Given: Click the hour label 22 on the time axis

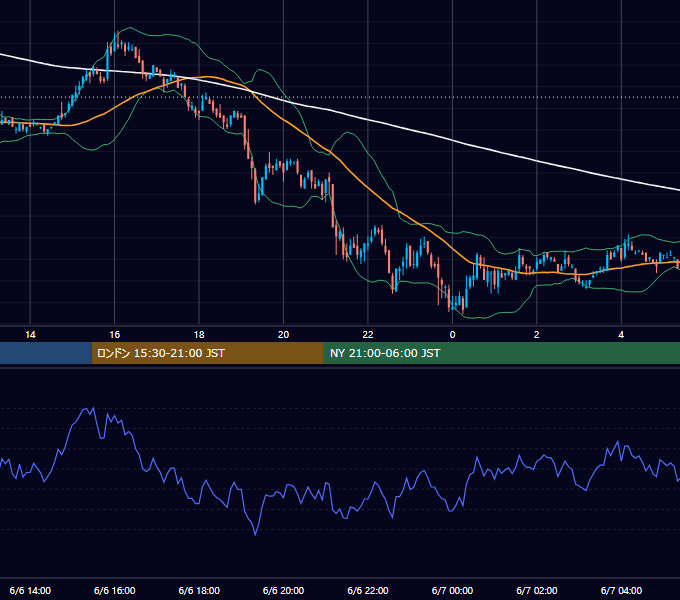Looking at the screenshot, I should (368, 335).
